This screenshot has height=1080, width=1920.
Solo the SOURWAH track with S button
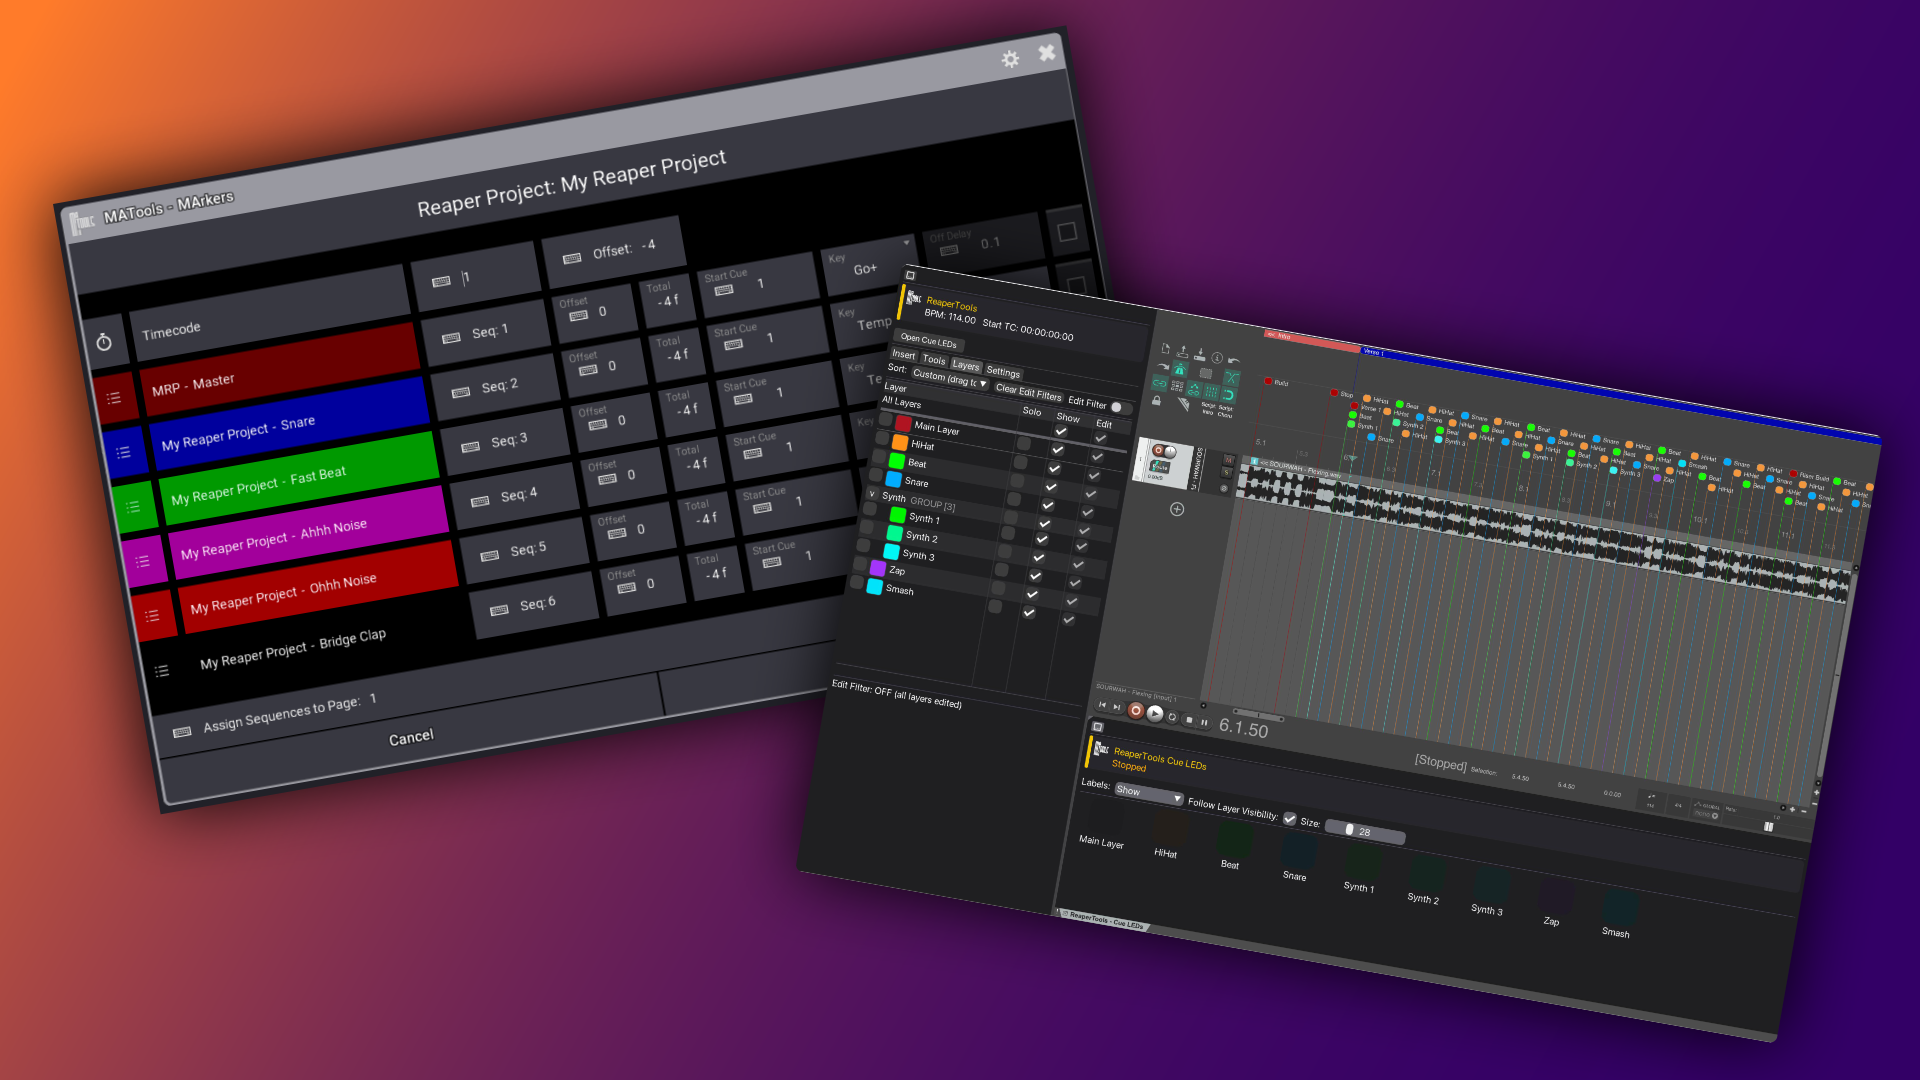pos(1227,473)
